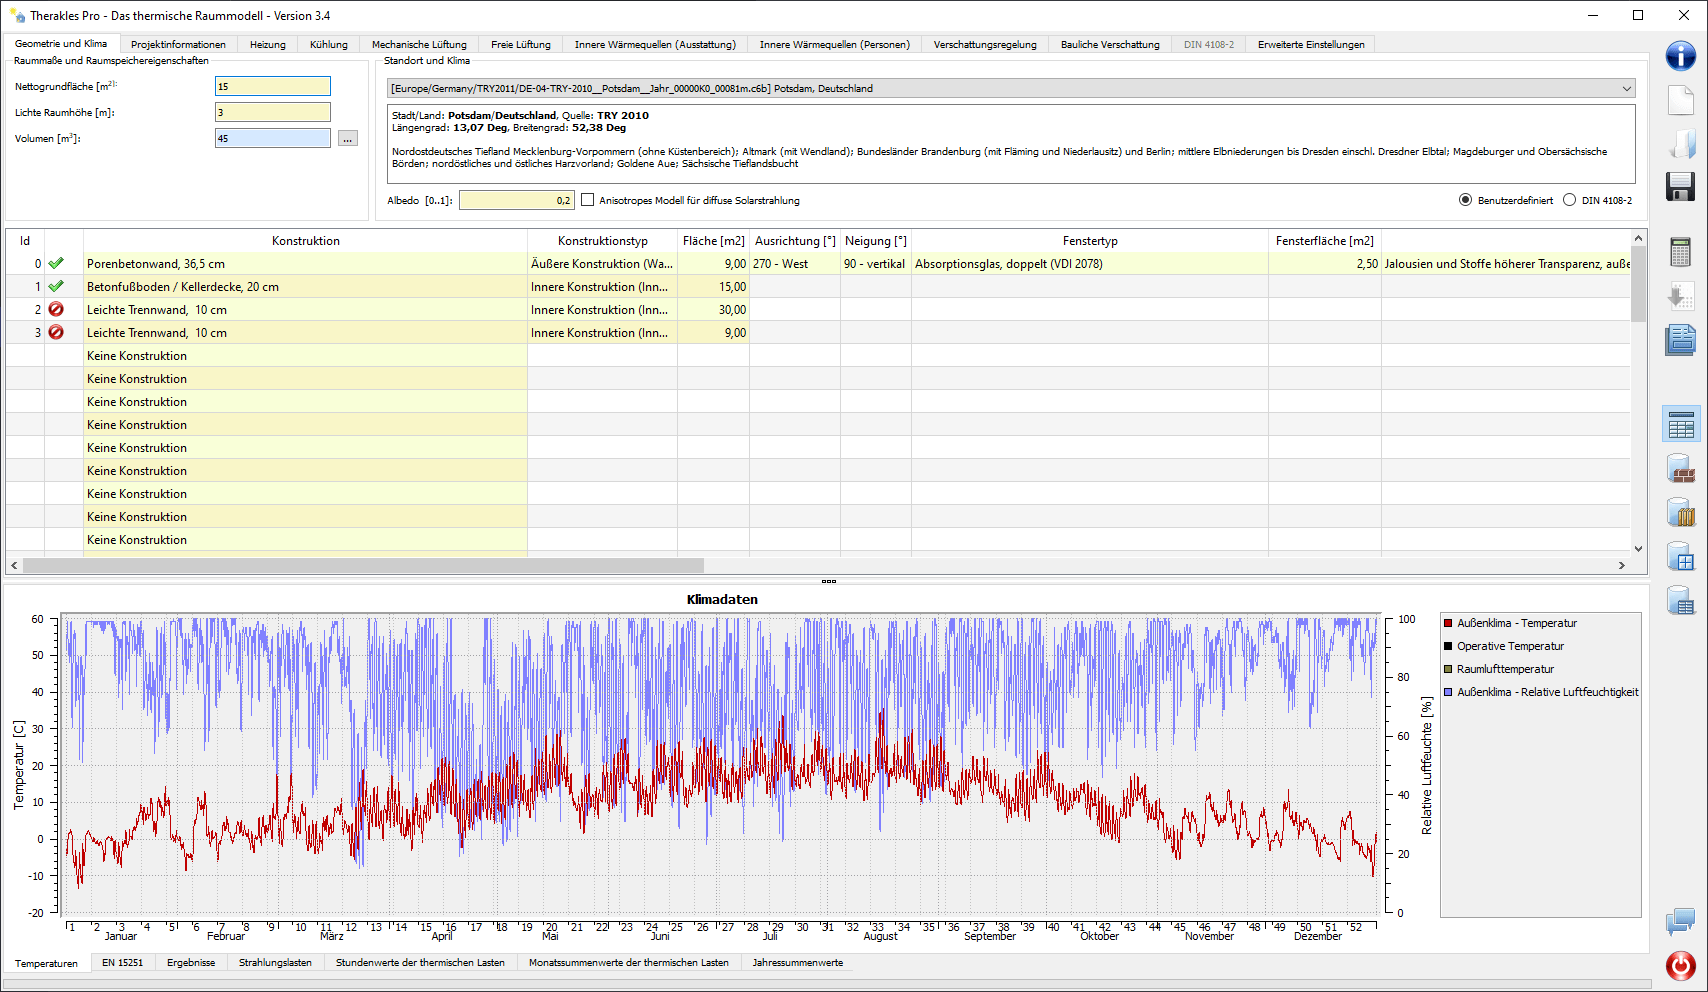Open the schedule database table icon
The width and height of the screenshot is (1708, 992).
(x=1681, y=600)
